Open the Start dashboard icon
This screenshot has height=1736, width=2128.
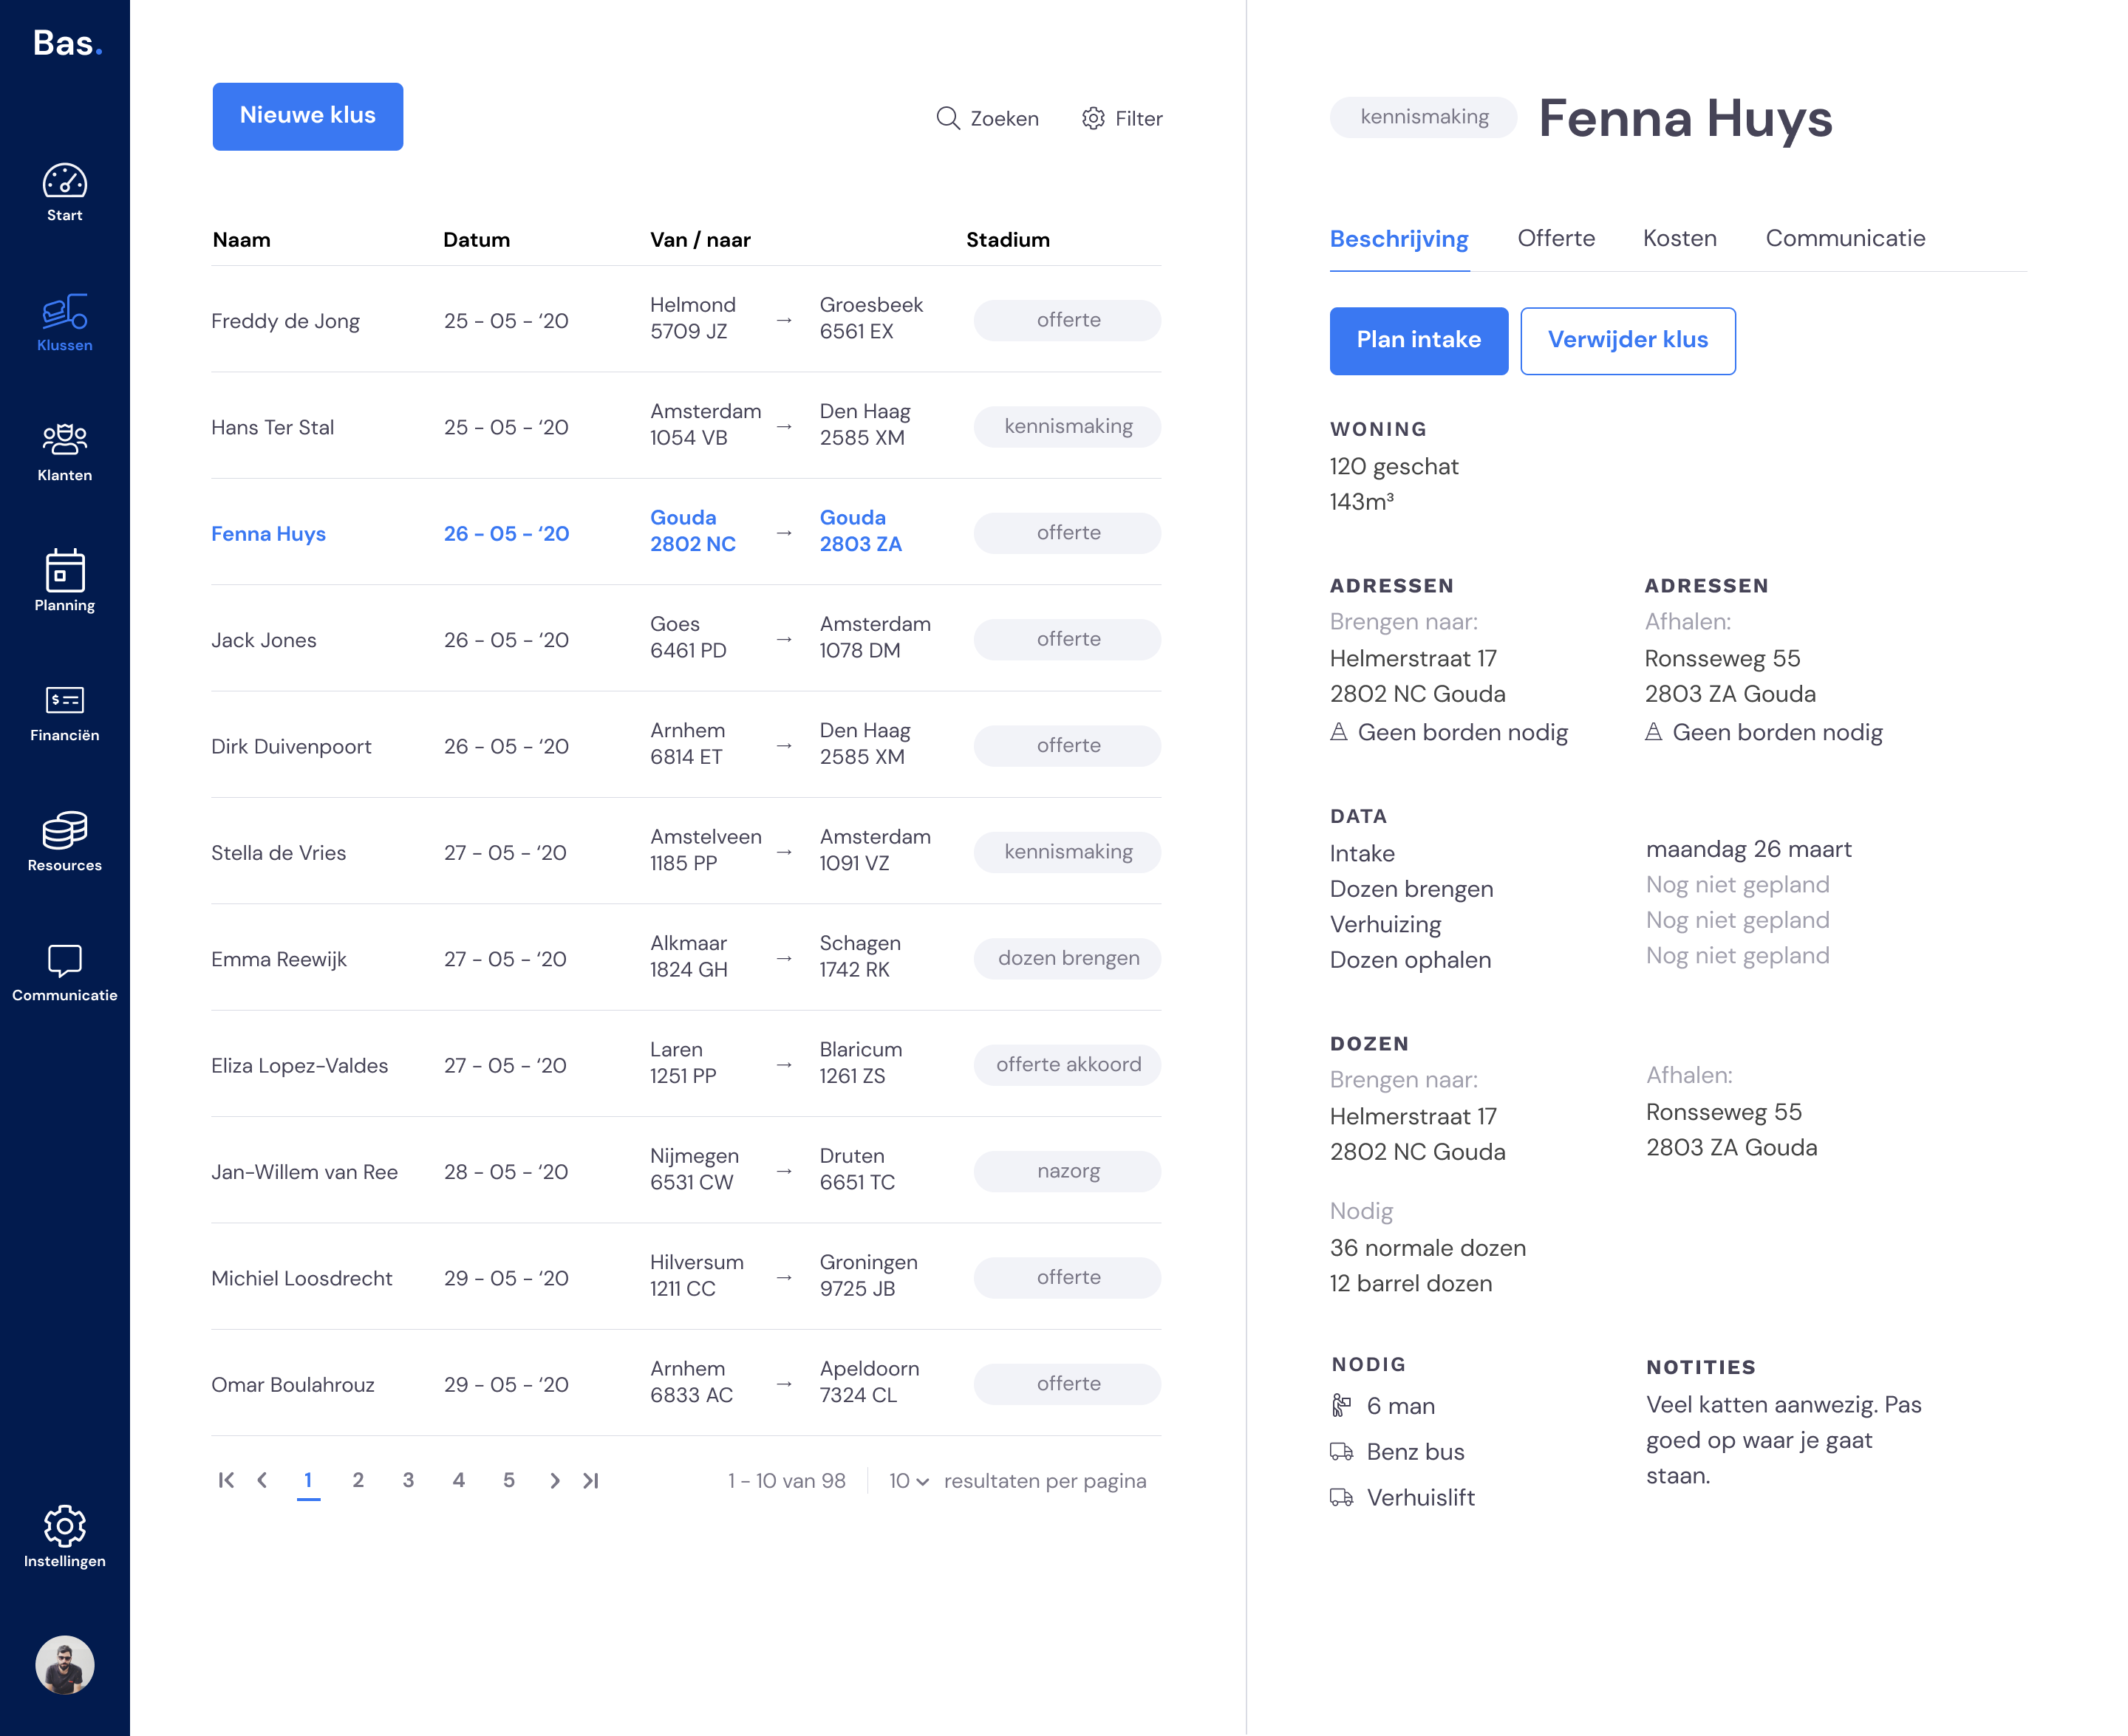[64, 182]
